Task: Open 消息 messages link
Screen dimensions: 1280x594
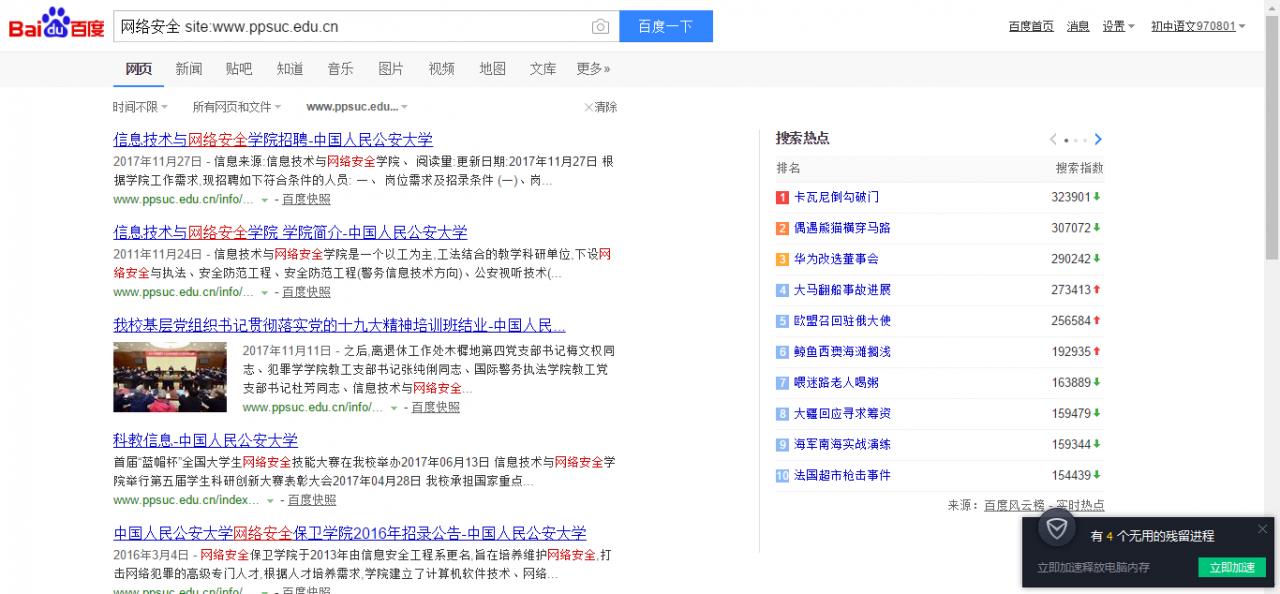Action: (1078, 26)
